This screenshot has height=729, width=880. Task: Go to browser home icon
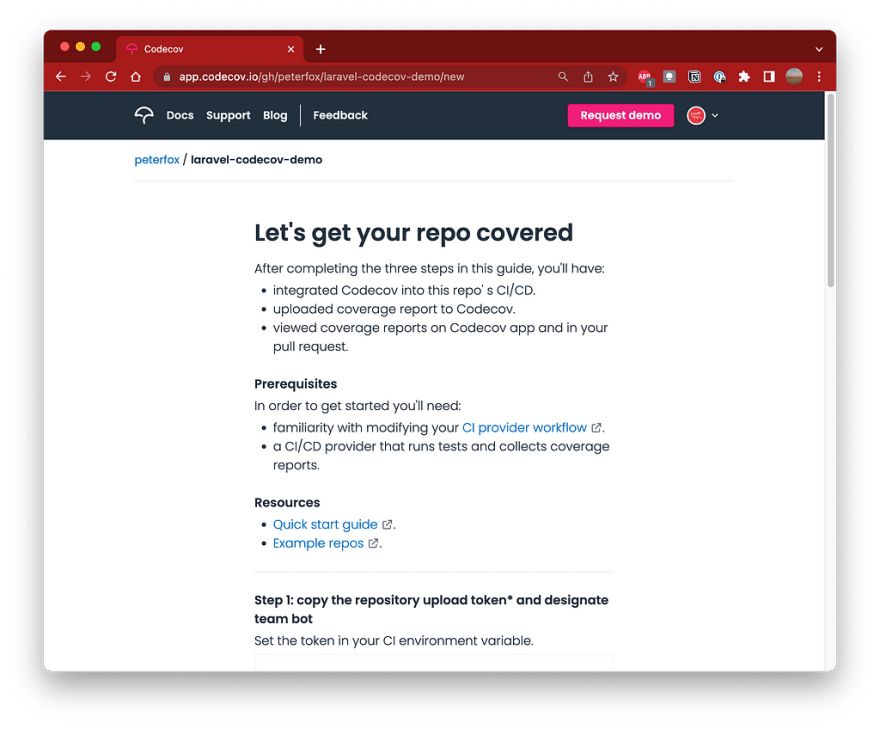coord(136,77)
